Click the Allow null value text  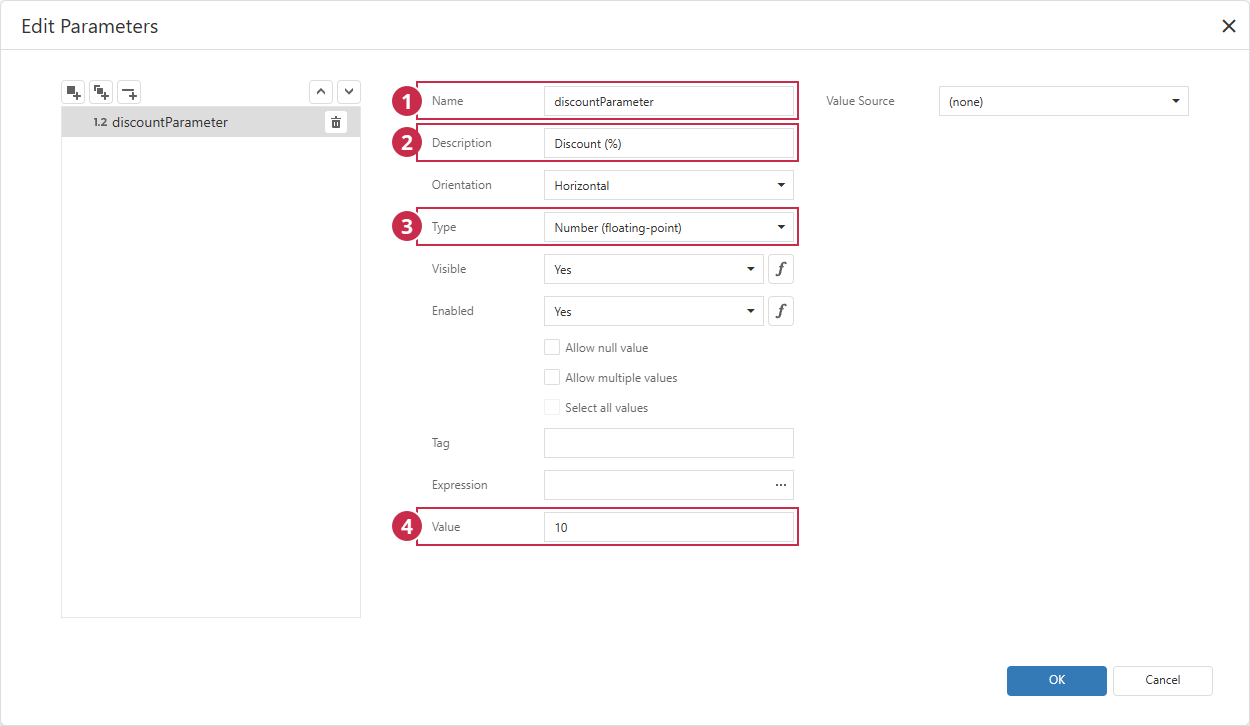[x=607, y=348]
